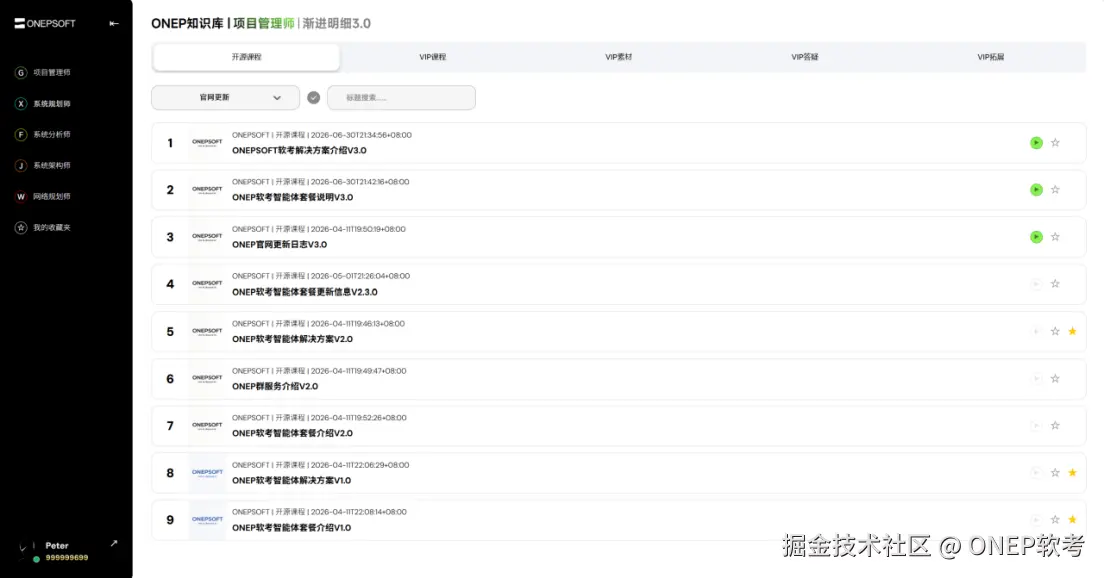Click the outline star for ONEP软考智能体解决方案V1.0
Image resolution: width=1104 pixels, height=578 pixels.
coord(1055,472)
